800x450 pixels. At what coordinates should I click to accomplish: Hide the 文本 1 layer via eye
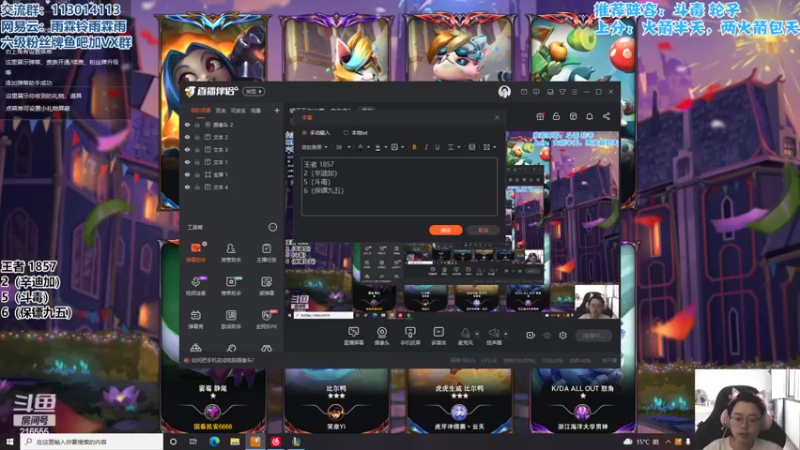(x=187, y=162)
